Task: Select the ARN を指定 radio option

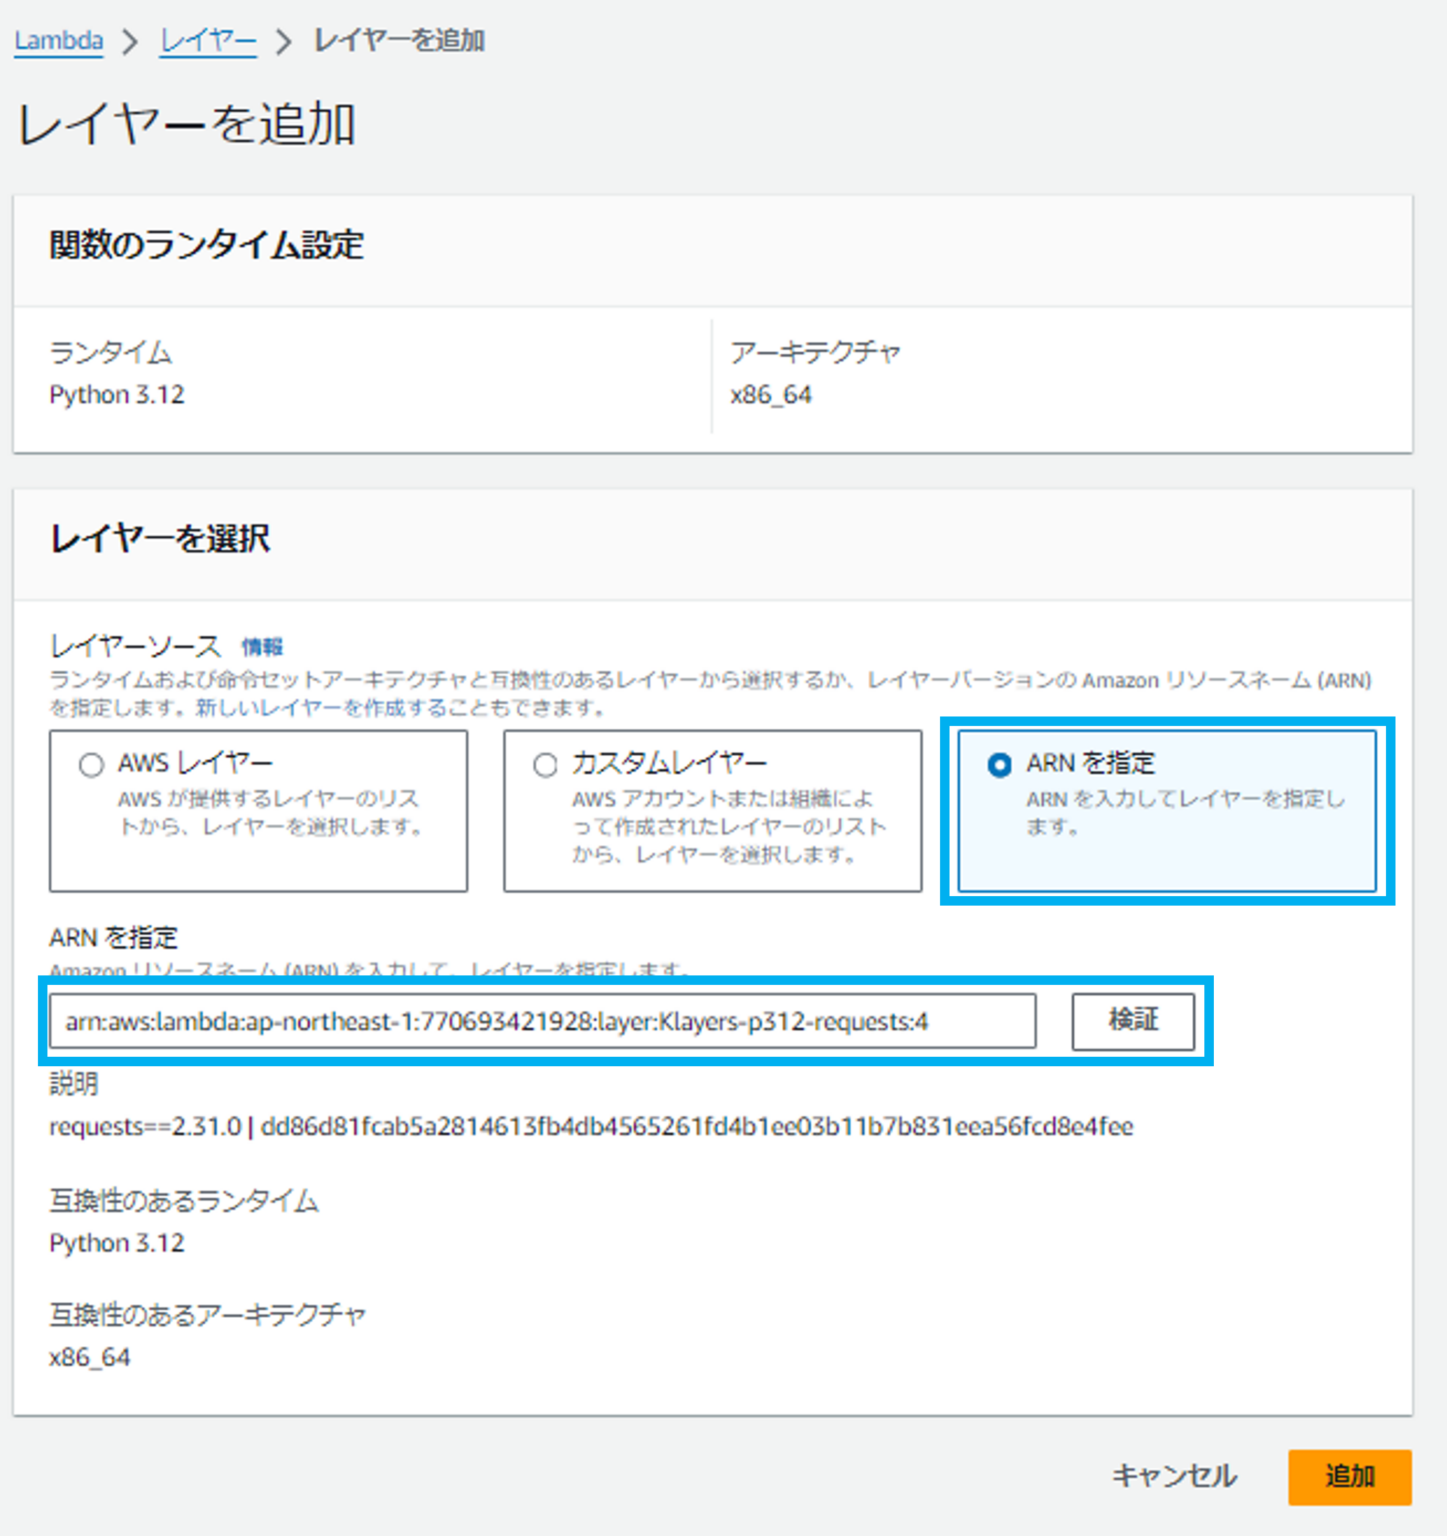Action: point(998,765)
